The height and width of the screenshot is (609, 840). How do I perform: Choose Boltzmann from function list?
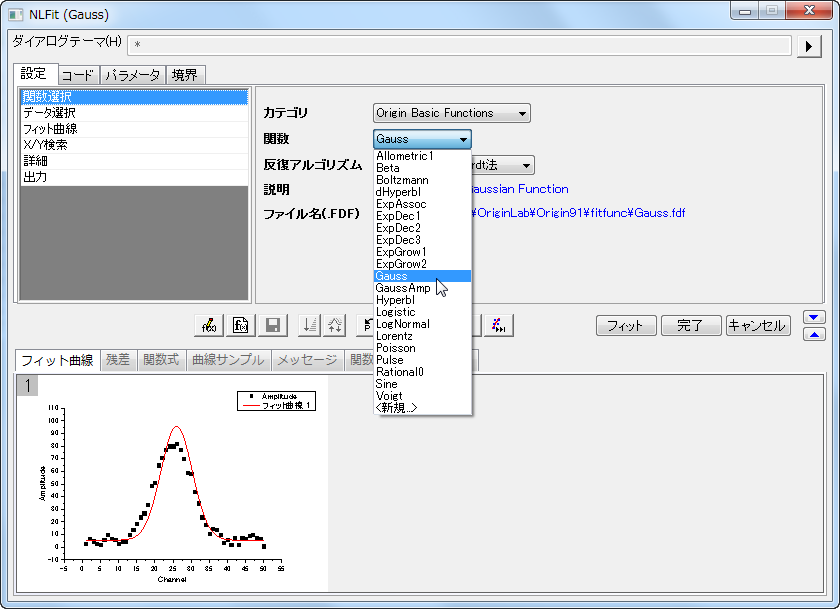(x=422, y=180)
